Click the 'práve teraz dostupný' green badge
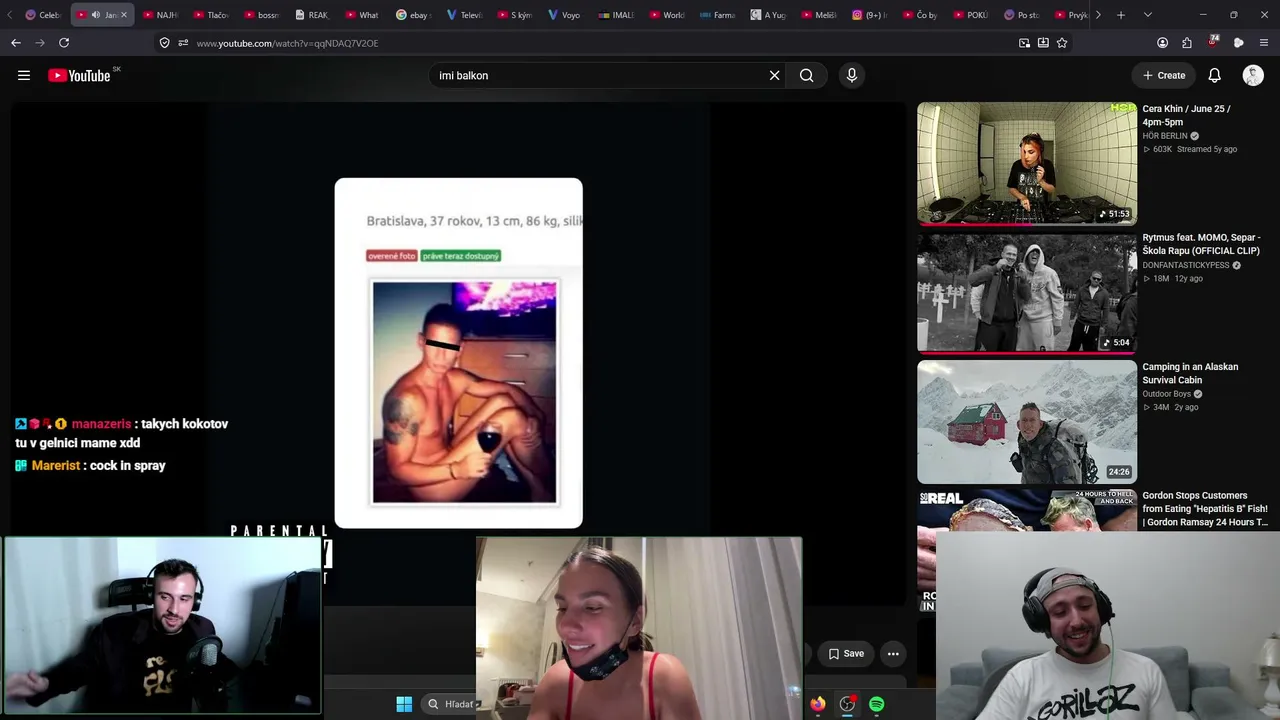The height and width of the screenshot is (720, 1280). 460,256
